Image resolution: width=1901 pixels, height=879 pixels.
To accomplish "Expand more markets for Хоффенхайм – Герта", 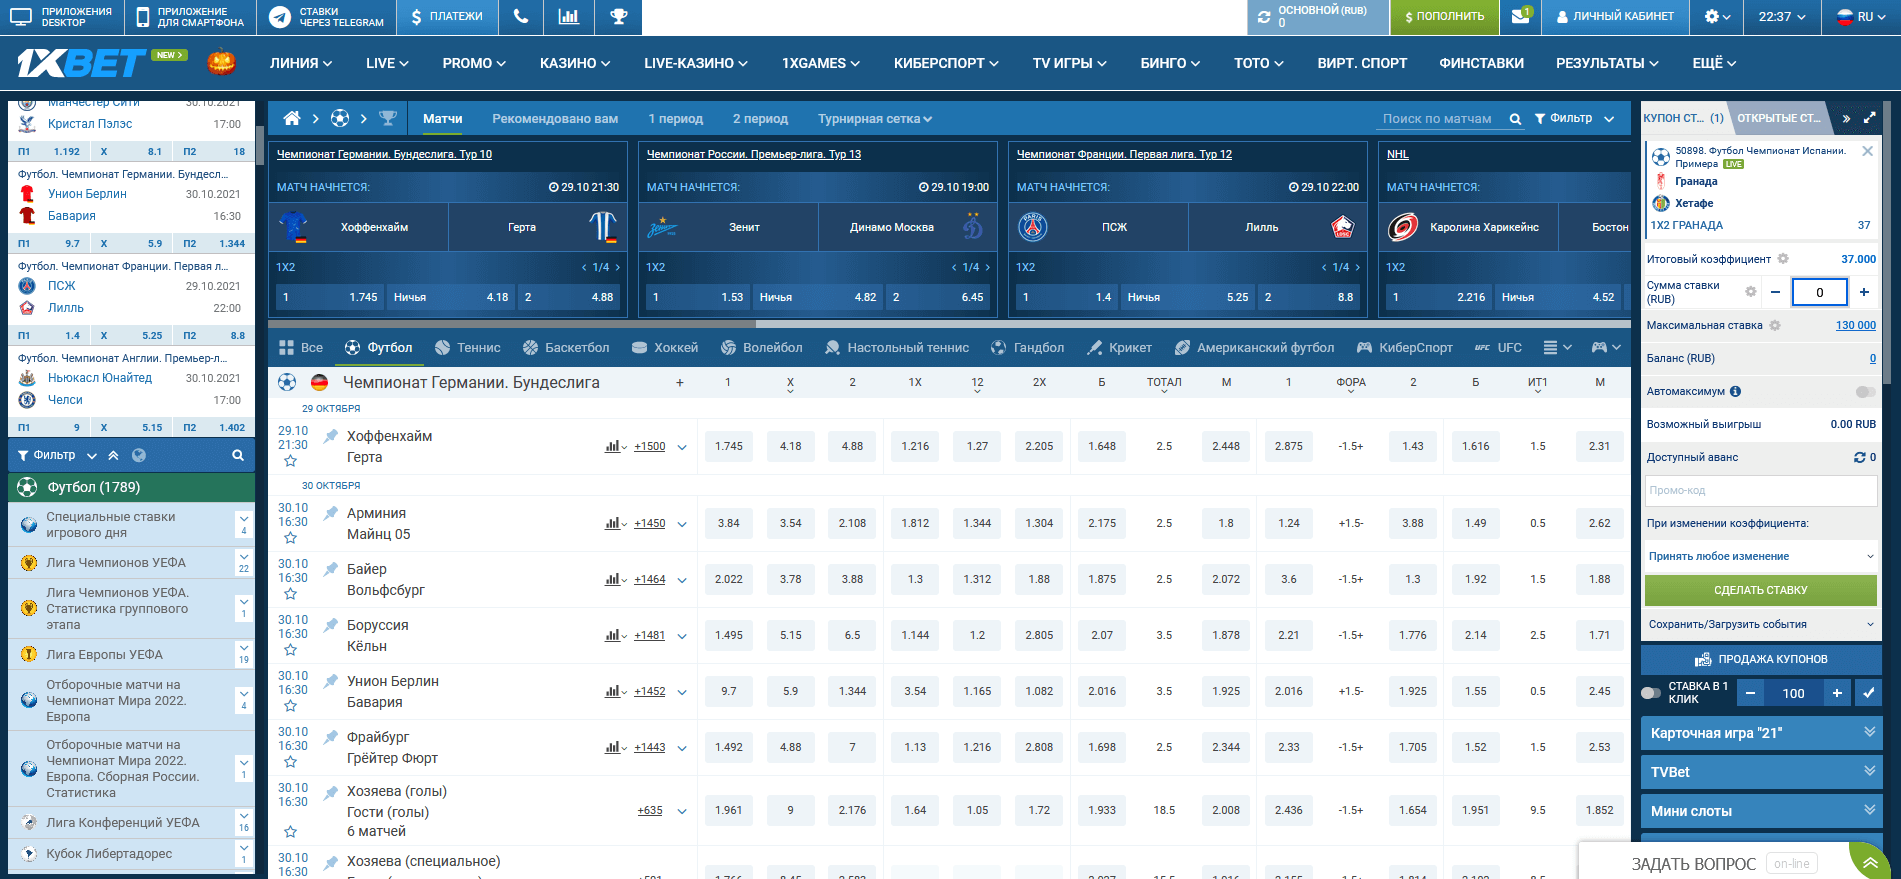I will (682, 447).
